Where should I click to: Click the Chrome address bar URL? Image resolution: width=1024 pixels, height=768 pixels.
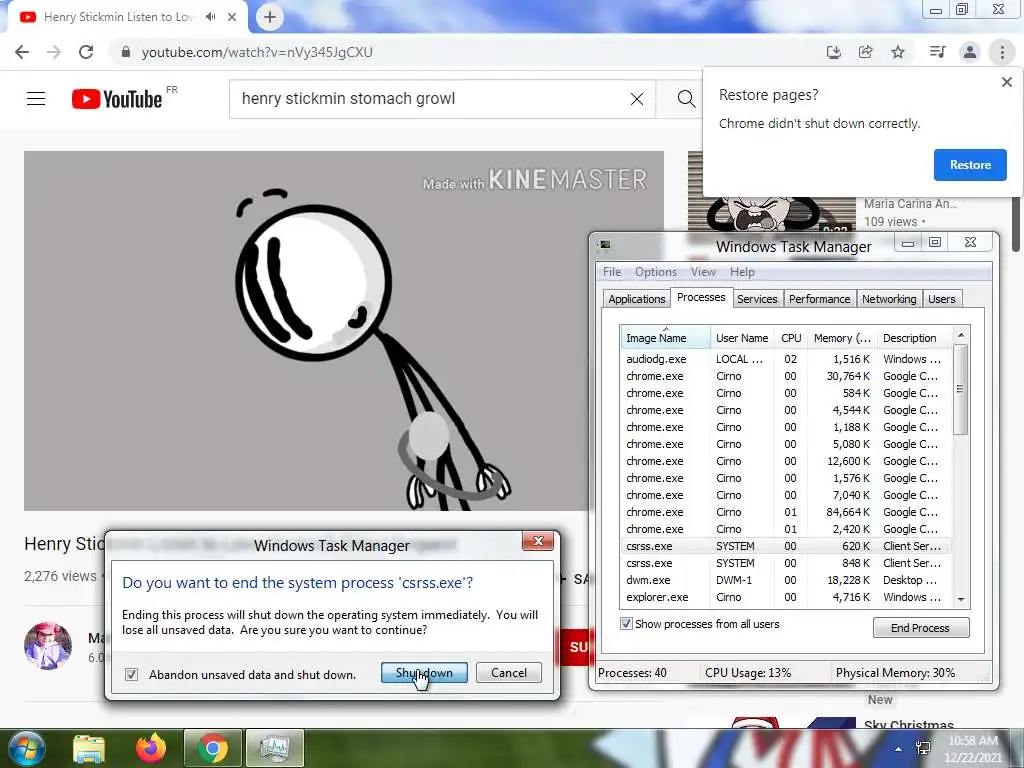(x=257, y=52)
